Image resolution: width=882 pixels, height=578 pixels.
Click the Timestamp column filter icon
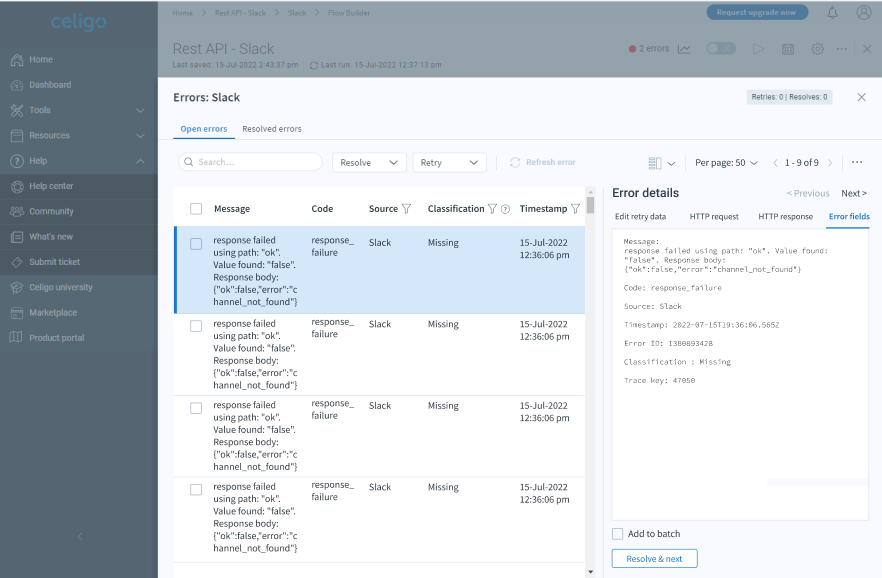pyautogui.click(x=575, y=209)
